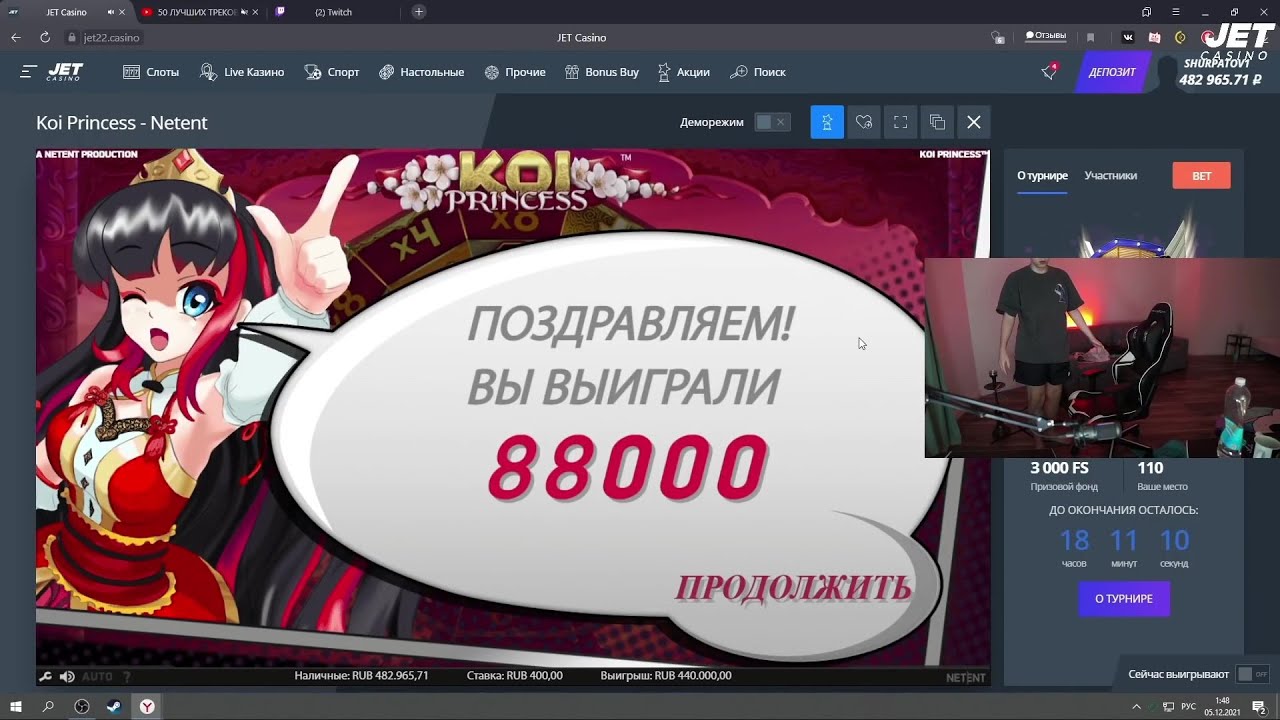Click the bookmark icon in address bar
This screenshot has height=720, width=1280.
1090,37
